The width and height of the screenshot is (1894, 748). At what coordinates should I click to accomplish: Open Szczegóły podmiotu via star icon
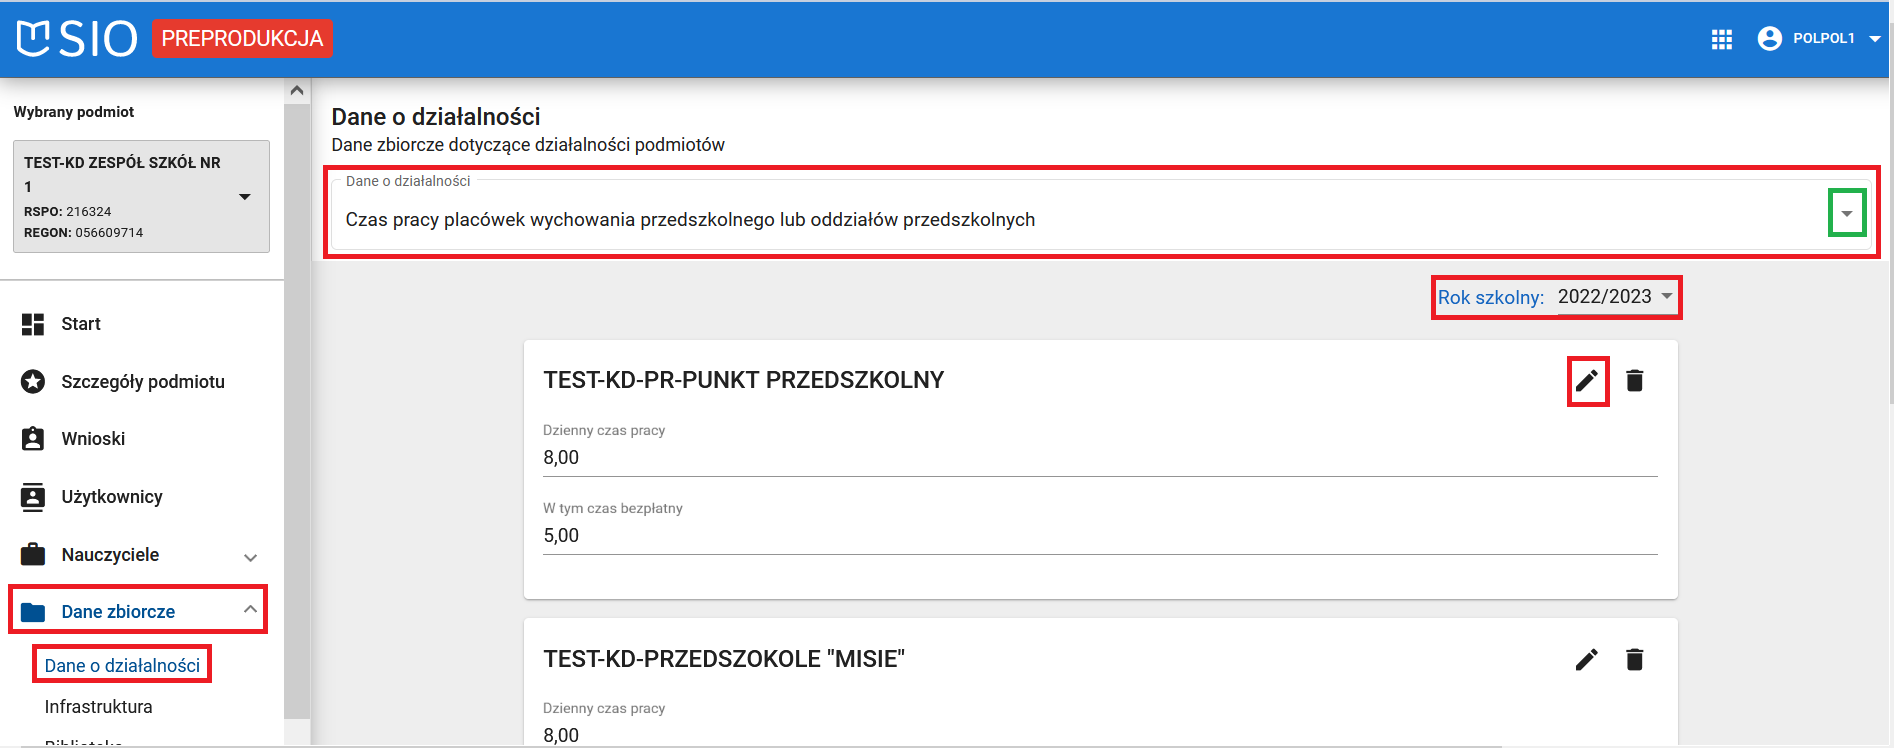click(30, 381)
